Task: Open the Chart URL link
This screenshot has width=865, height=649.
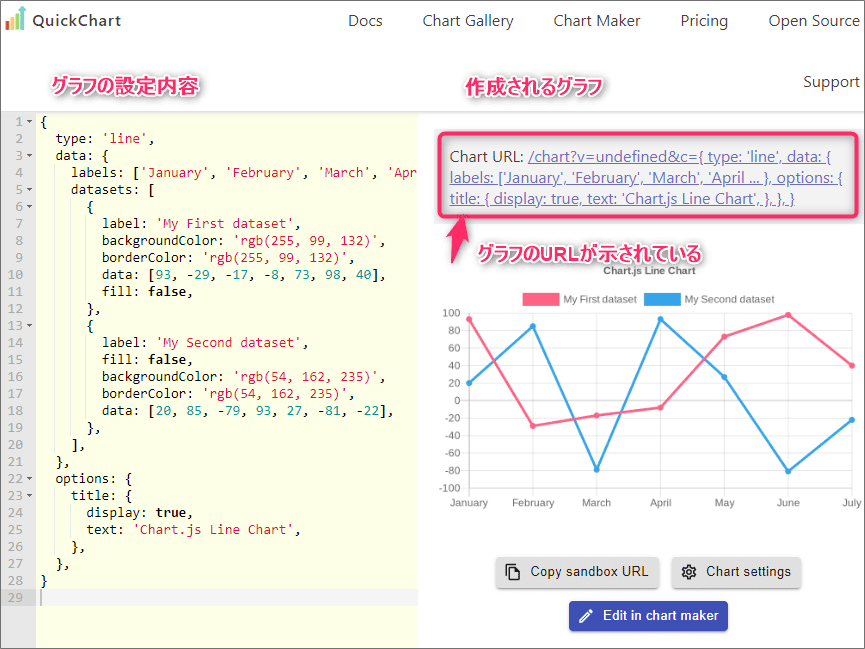Action: (x=646, y=178)
